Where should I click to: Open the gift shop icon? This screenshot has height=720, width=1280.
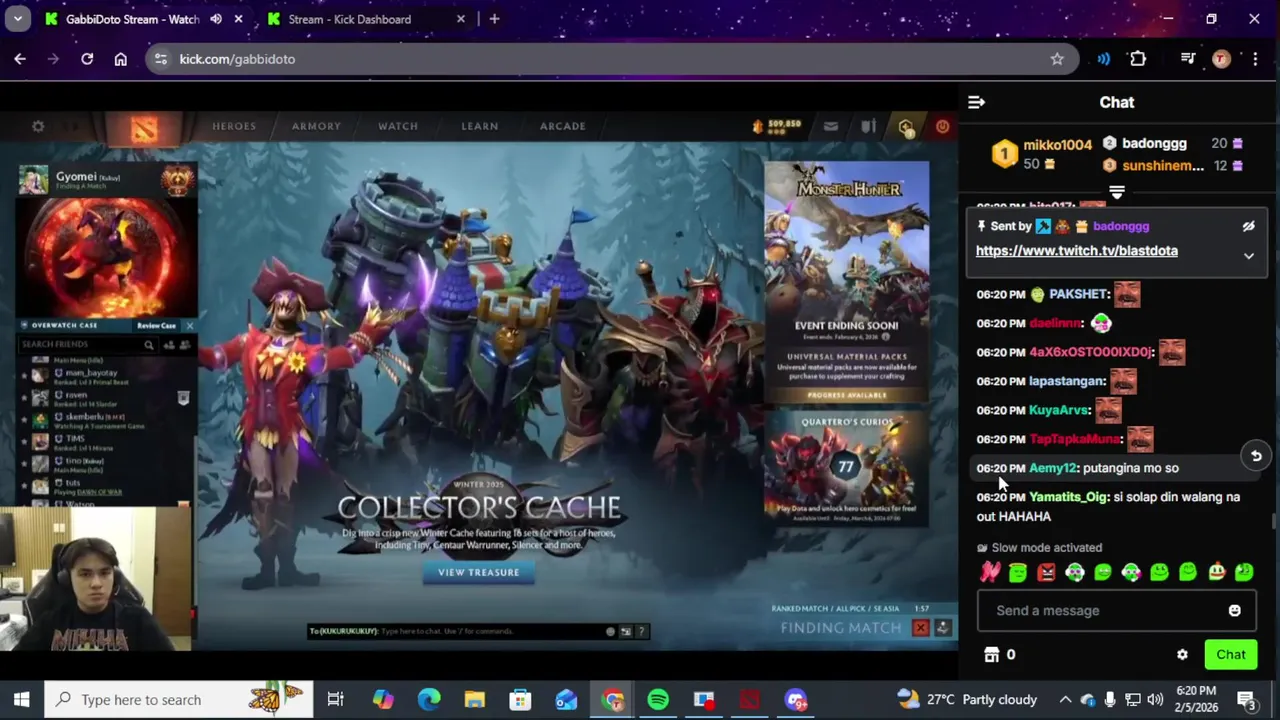(991, 655)
